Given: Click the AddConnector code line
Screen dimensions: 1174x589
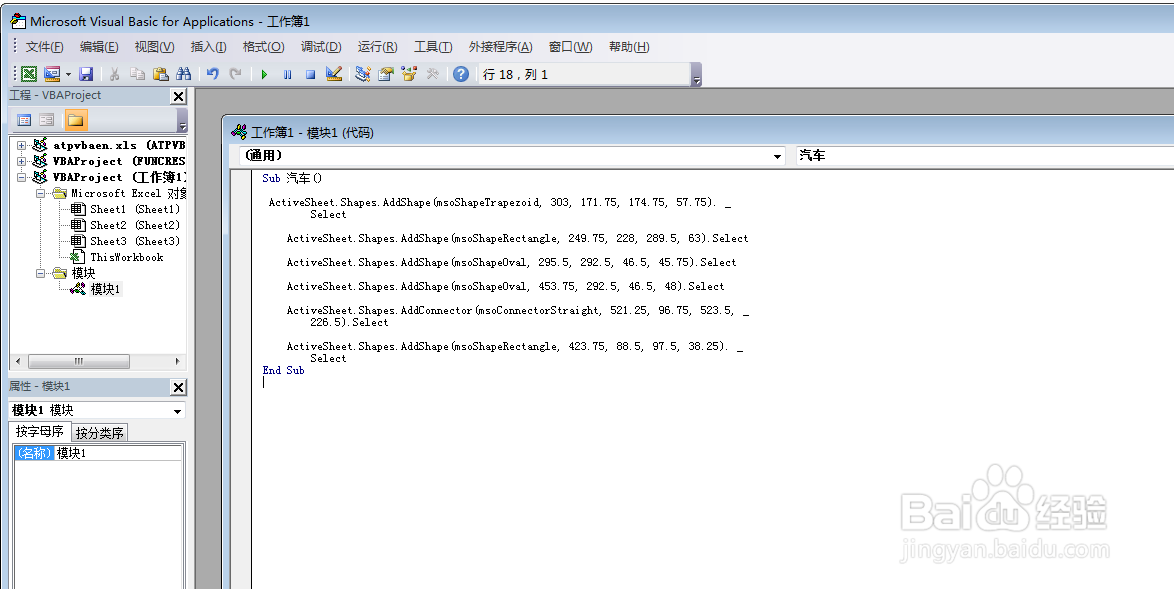Looking at the screenshot, I should (518, 310).
